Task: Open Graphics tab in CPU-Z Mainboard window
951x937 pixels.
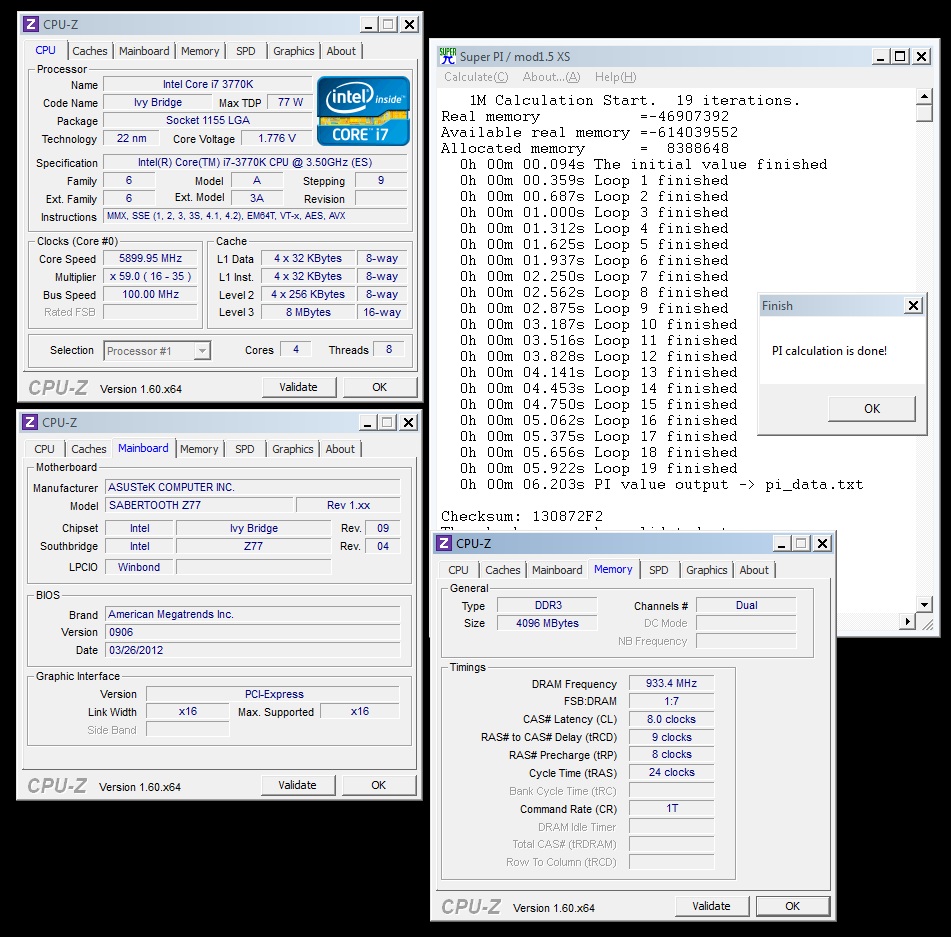Action: pos(293,449)
